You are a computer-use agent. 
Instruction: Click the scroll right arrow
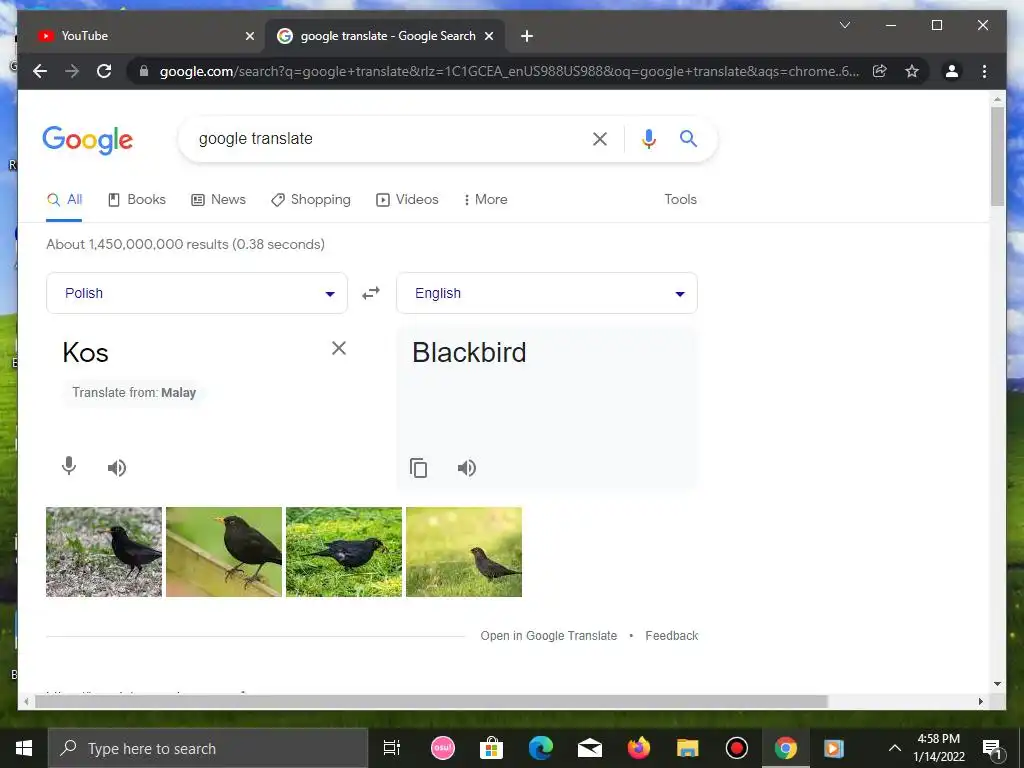(x=980, y=701)
